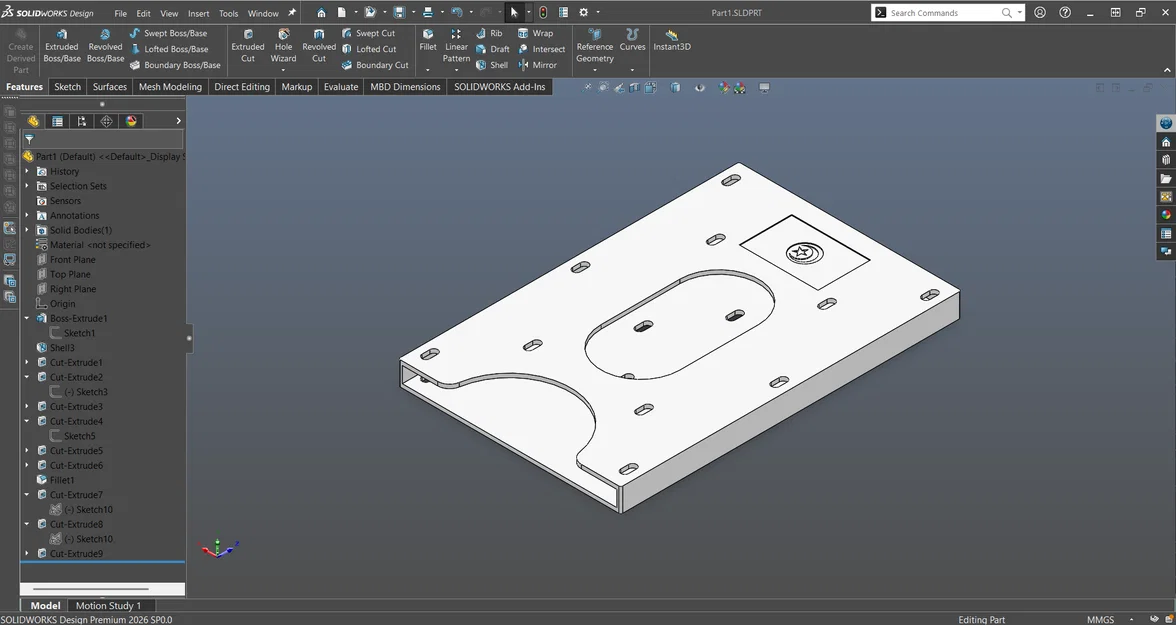This screenshot has width=1176, height=625.
Task: Toggle Hide/Show Items eye icon
Action: [x=699, y=88]
